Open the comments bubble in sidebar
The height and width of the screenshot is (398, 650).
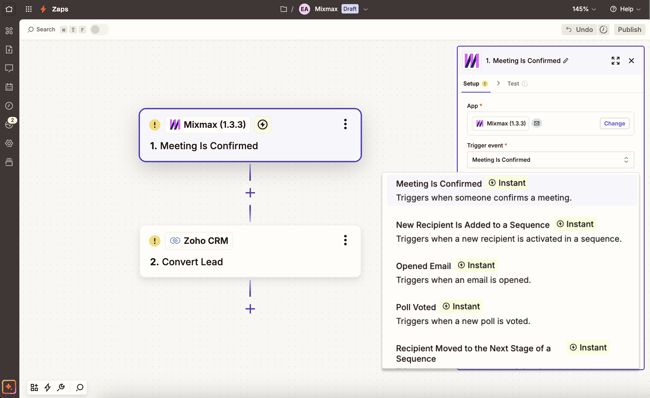pyautogui.click(x=9, y=68)
